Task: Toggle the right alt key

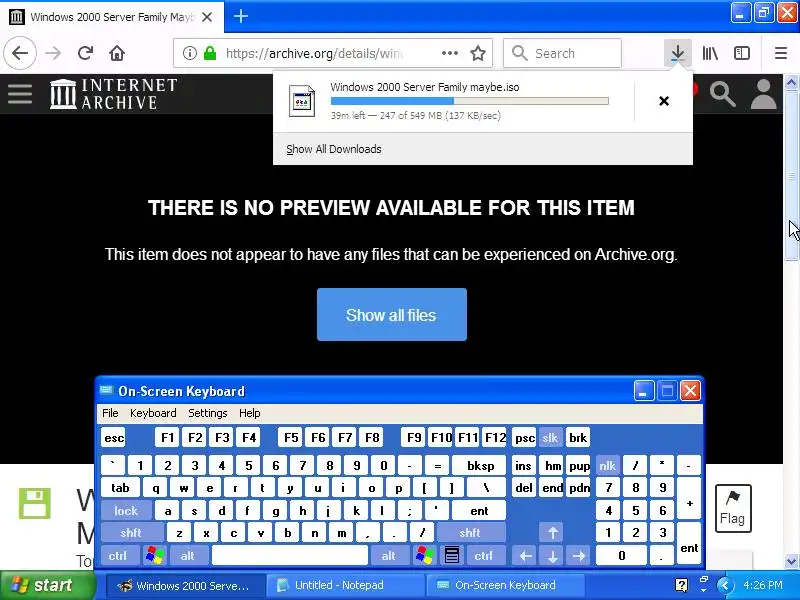Action: [389, 556]
